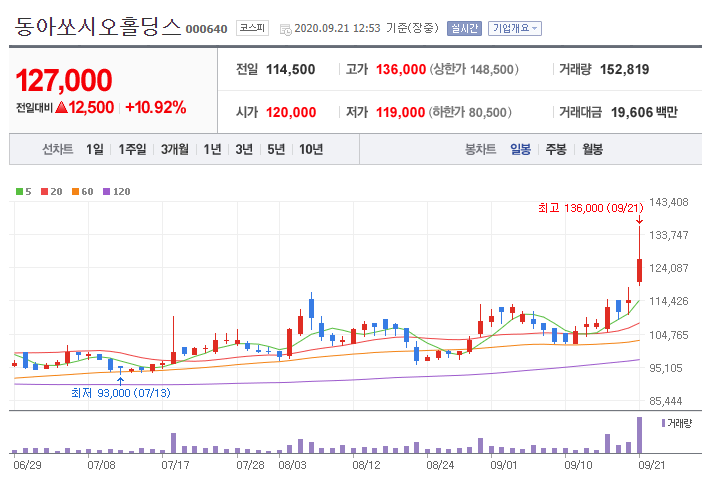Click the current price 127,000

click(x=64, y=81)
